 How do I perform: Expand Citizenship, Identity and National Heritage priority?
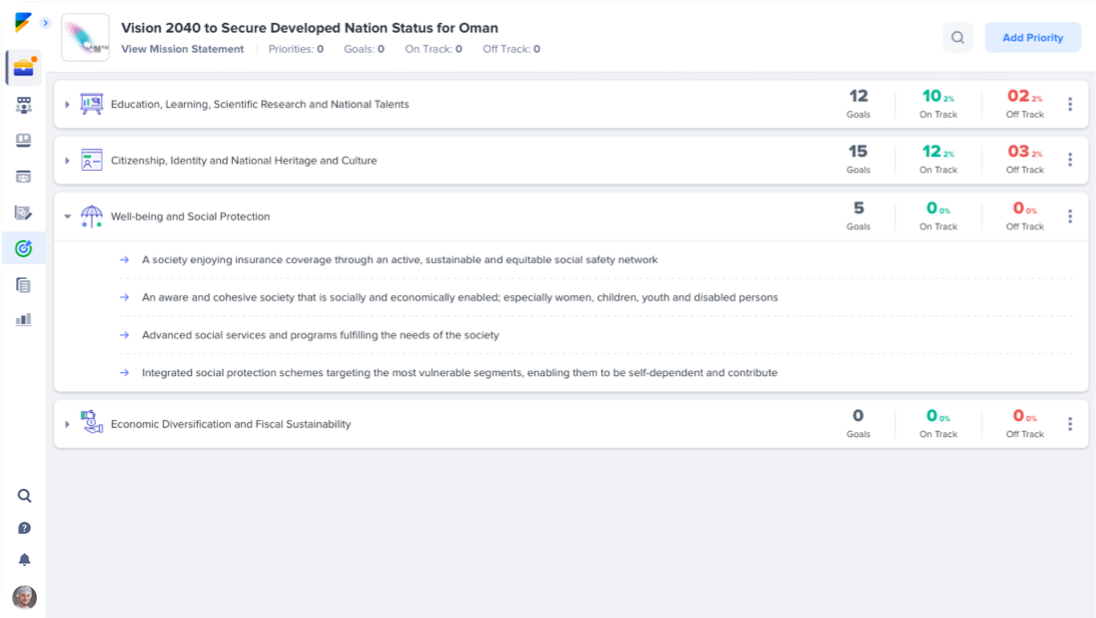click(67, 160)
